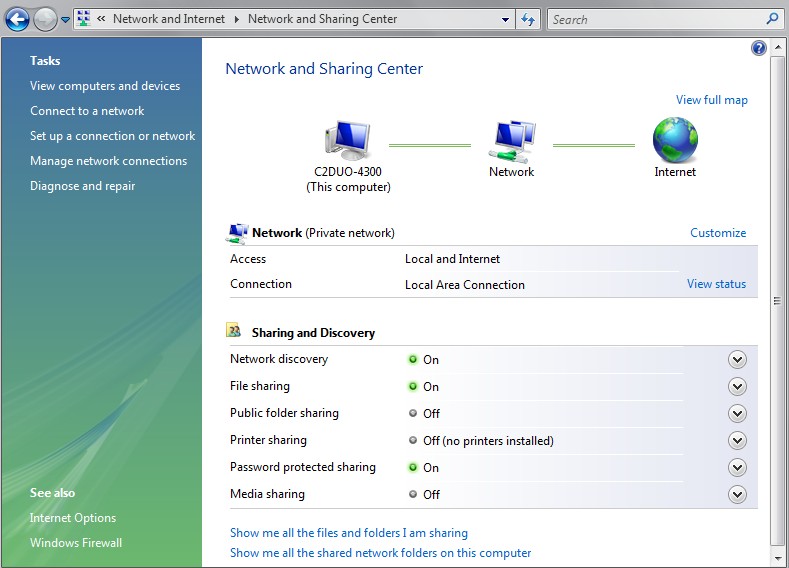Image resolution: width=789 pixels, height=568 pixels.
Task: Expand Password protected sharing settings
Action: (737, 468)
